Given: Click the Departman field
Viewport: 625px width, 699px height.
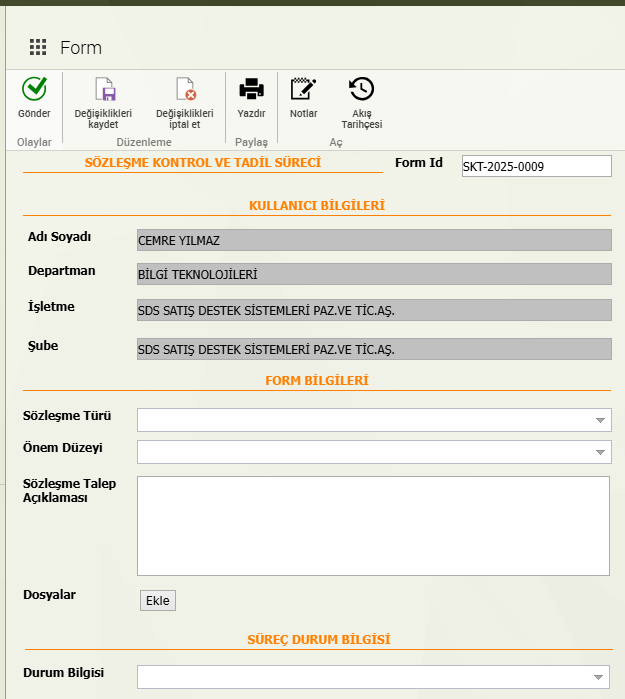Looking at the screenshot, I should tap(373, 274).
